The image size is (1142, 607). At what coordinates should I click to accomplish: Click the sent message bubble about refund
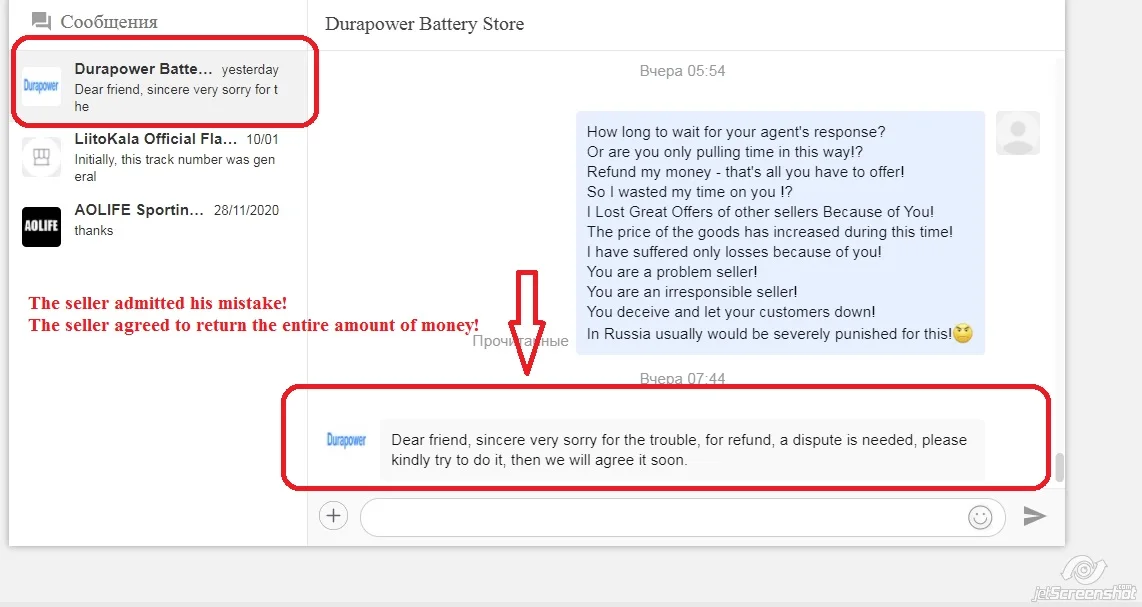[x=780, y=233]
